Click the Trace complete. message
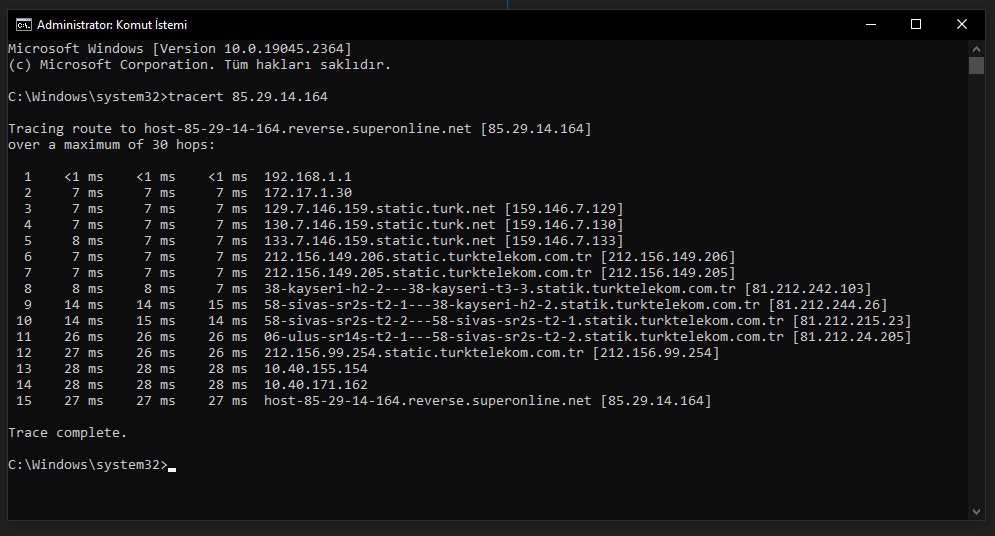Screen dimensions: 995x536 coord(67,433)
